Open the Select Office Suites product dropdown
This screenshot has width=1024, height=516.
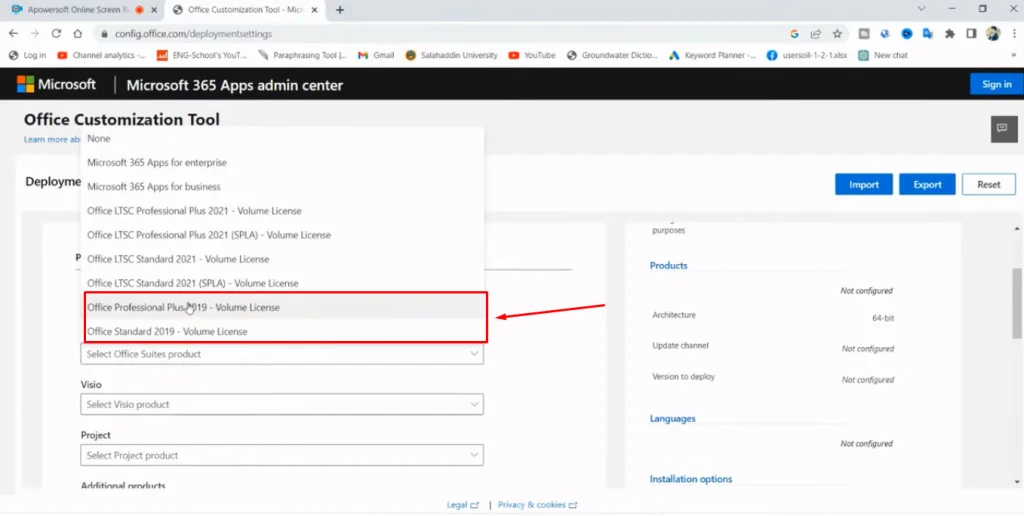tap(282, 354)
